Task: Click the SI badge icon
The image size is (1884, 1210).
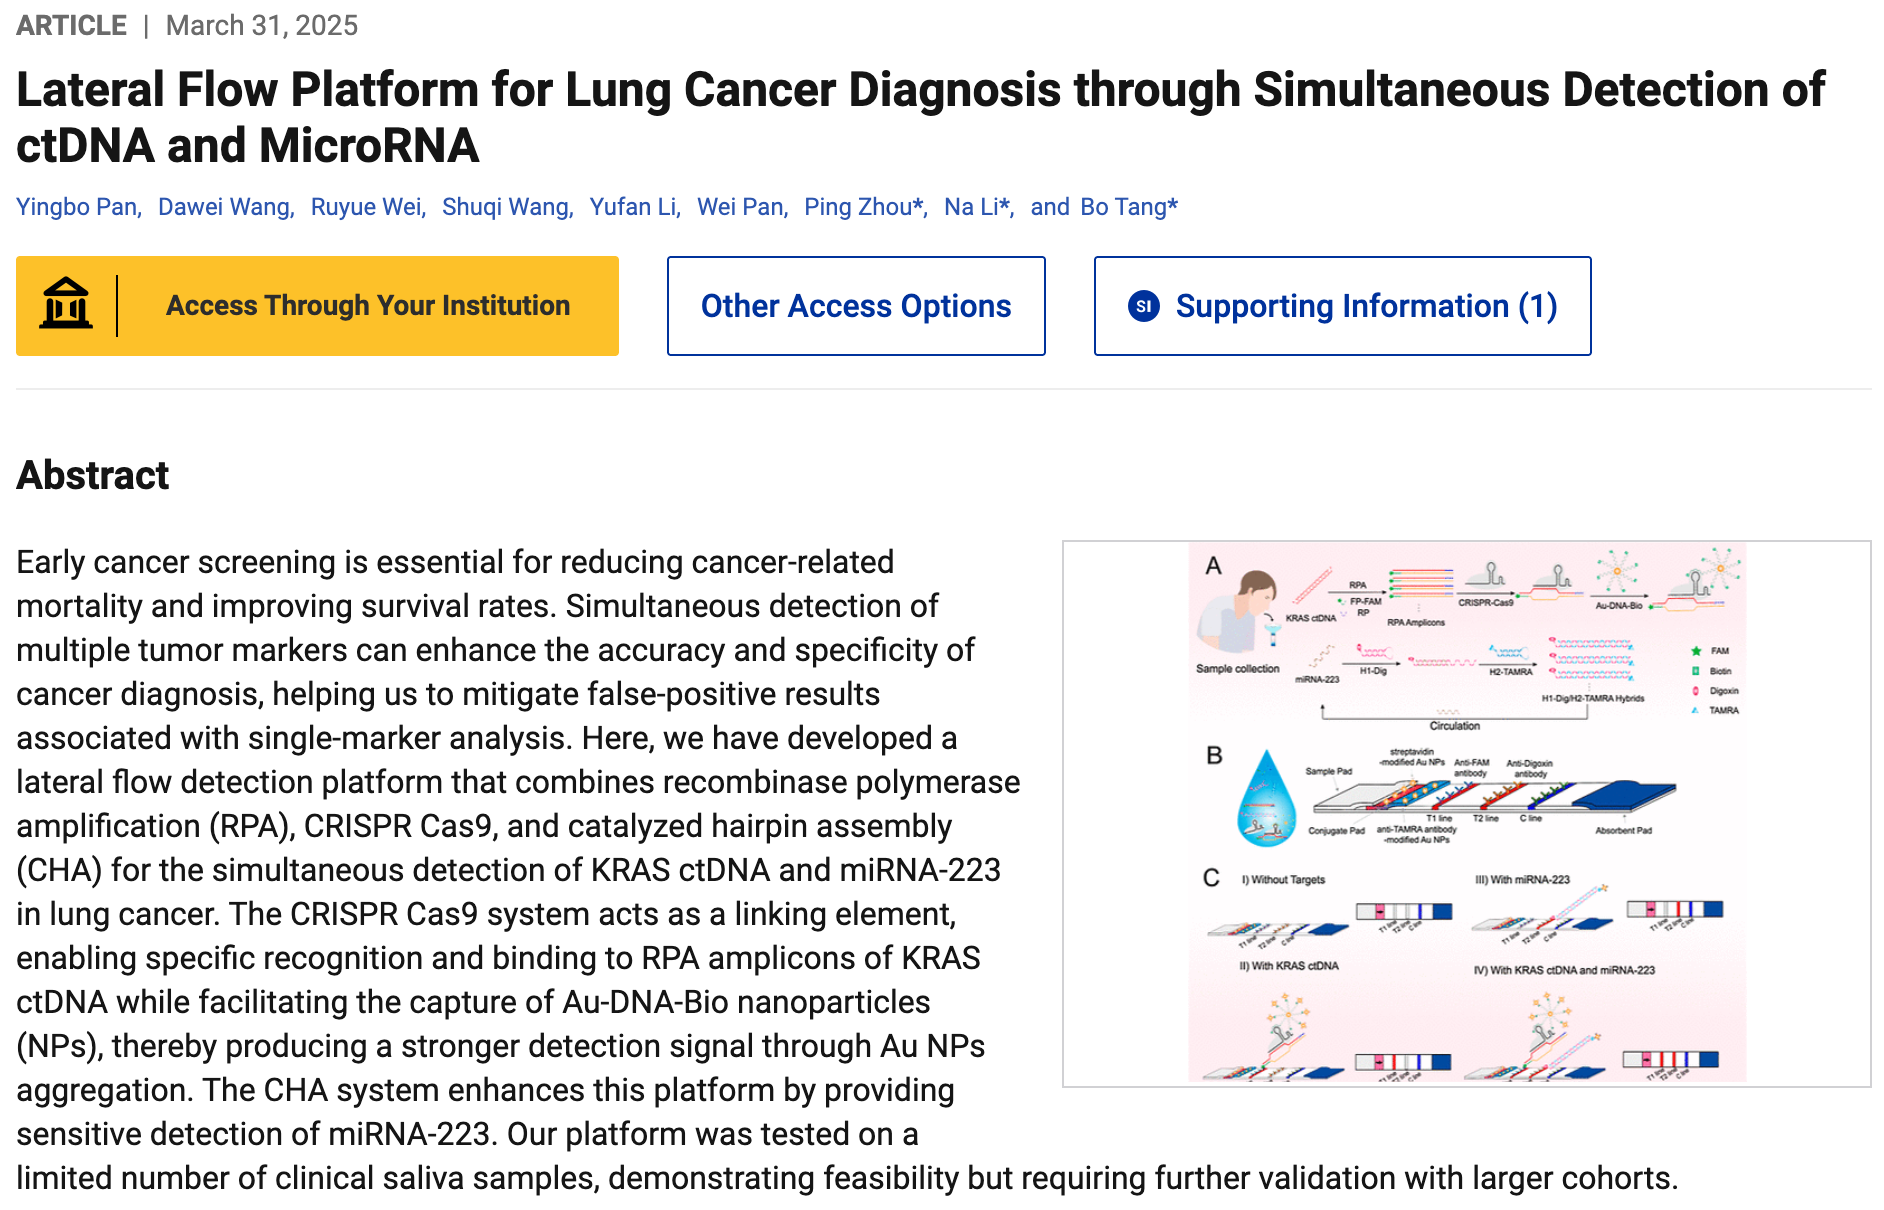Action: coord(1144,306)
